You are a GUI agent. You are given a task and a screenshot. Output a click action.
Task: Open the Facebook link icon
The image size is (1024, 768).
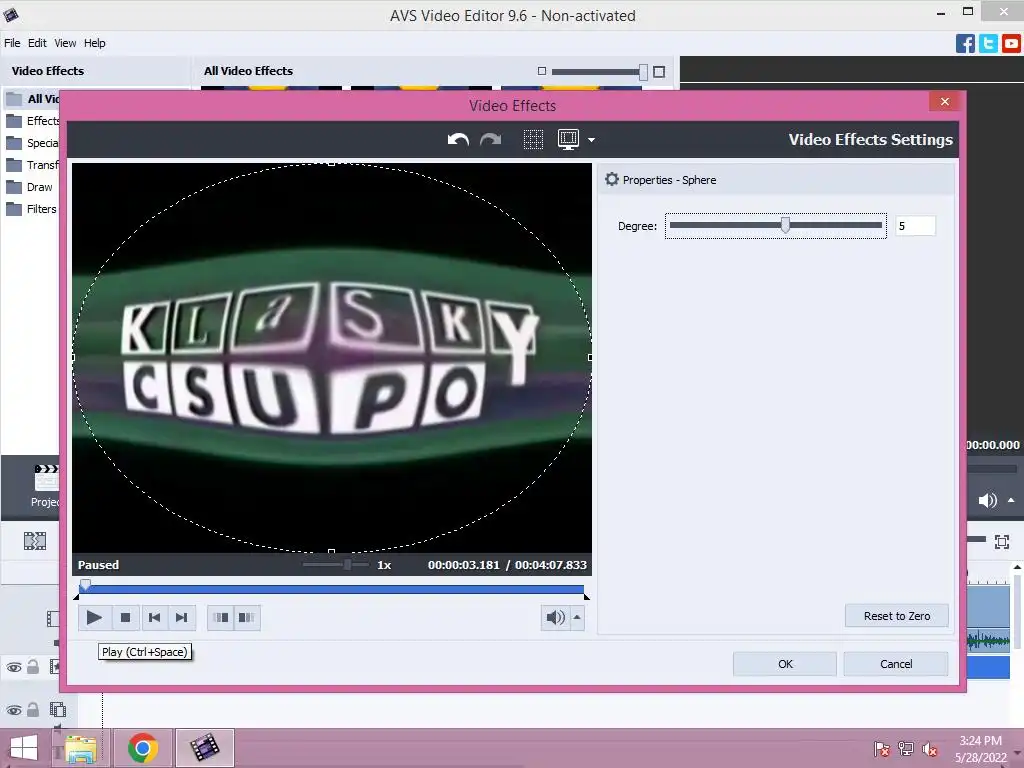965,44
